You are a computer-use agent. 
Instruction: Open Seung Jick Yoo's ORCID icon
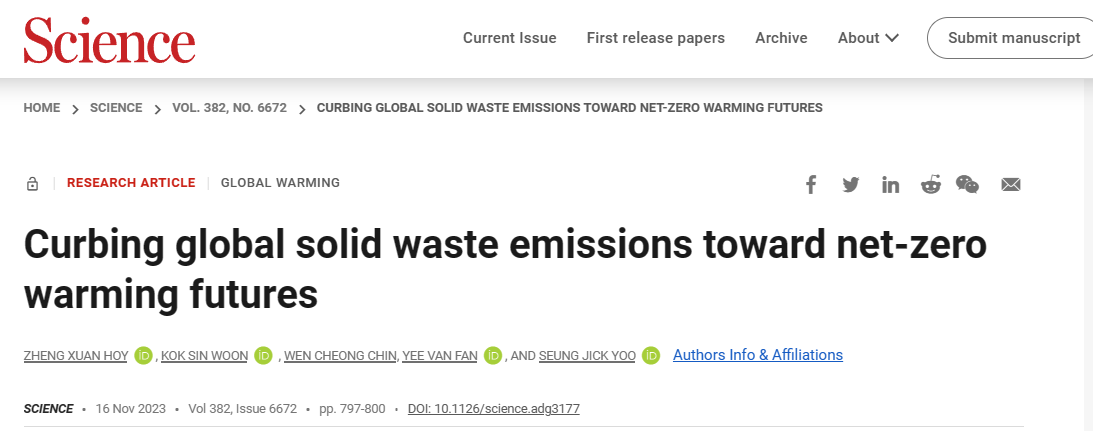[x=651, y=356]
